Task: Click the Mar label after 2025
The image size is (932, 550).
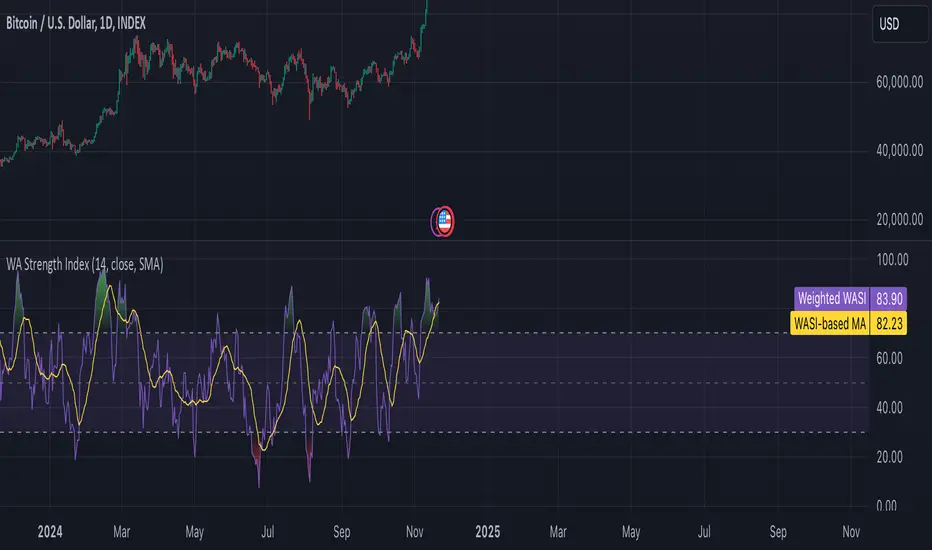Action: [x=558, y=532]
